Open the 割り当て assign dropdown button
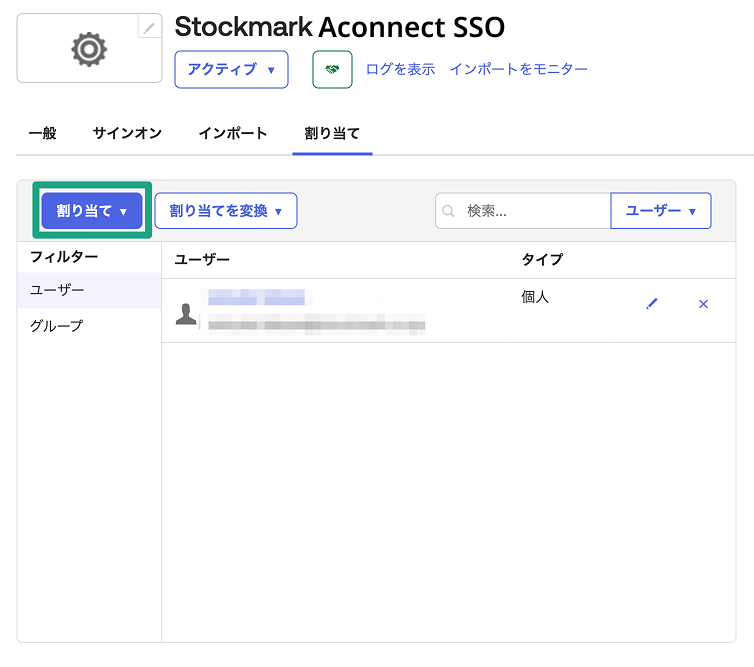This screenshot has height=667, width=754. point(92,211)
